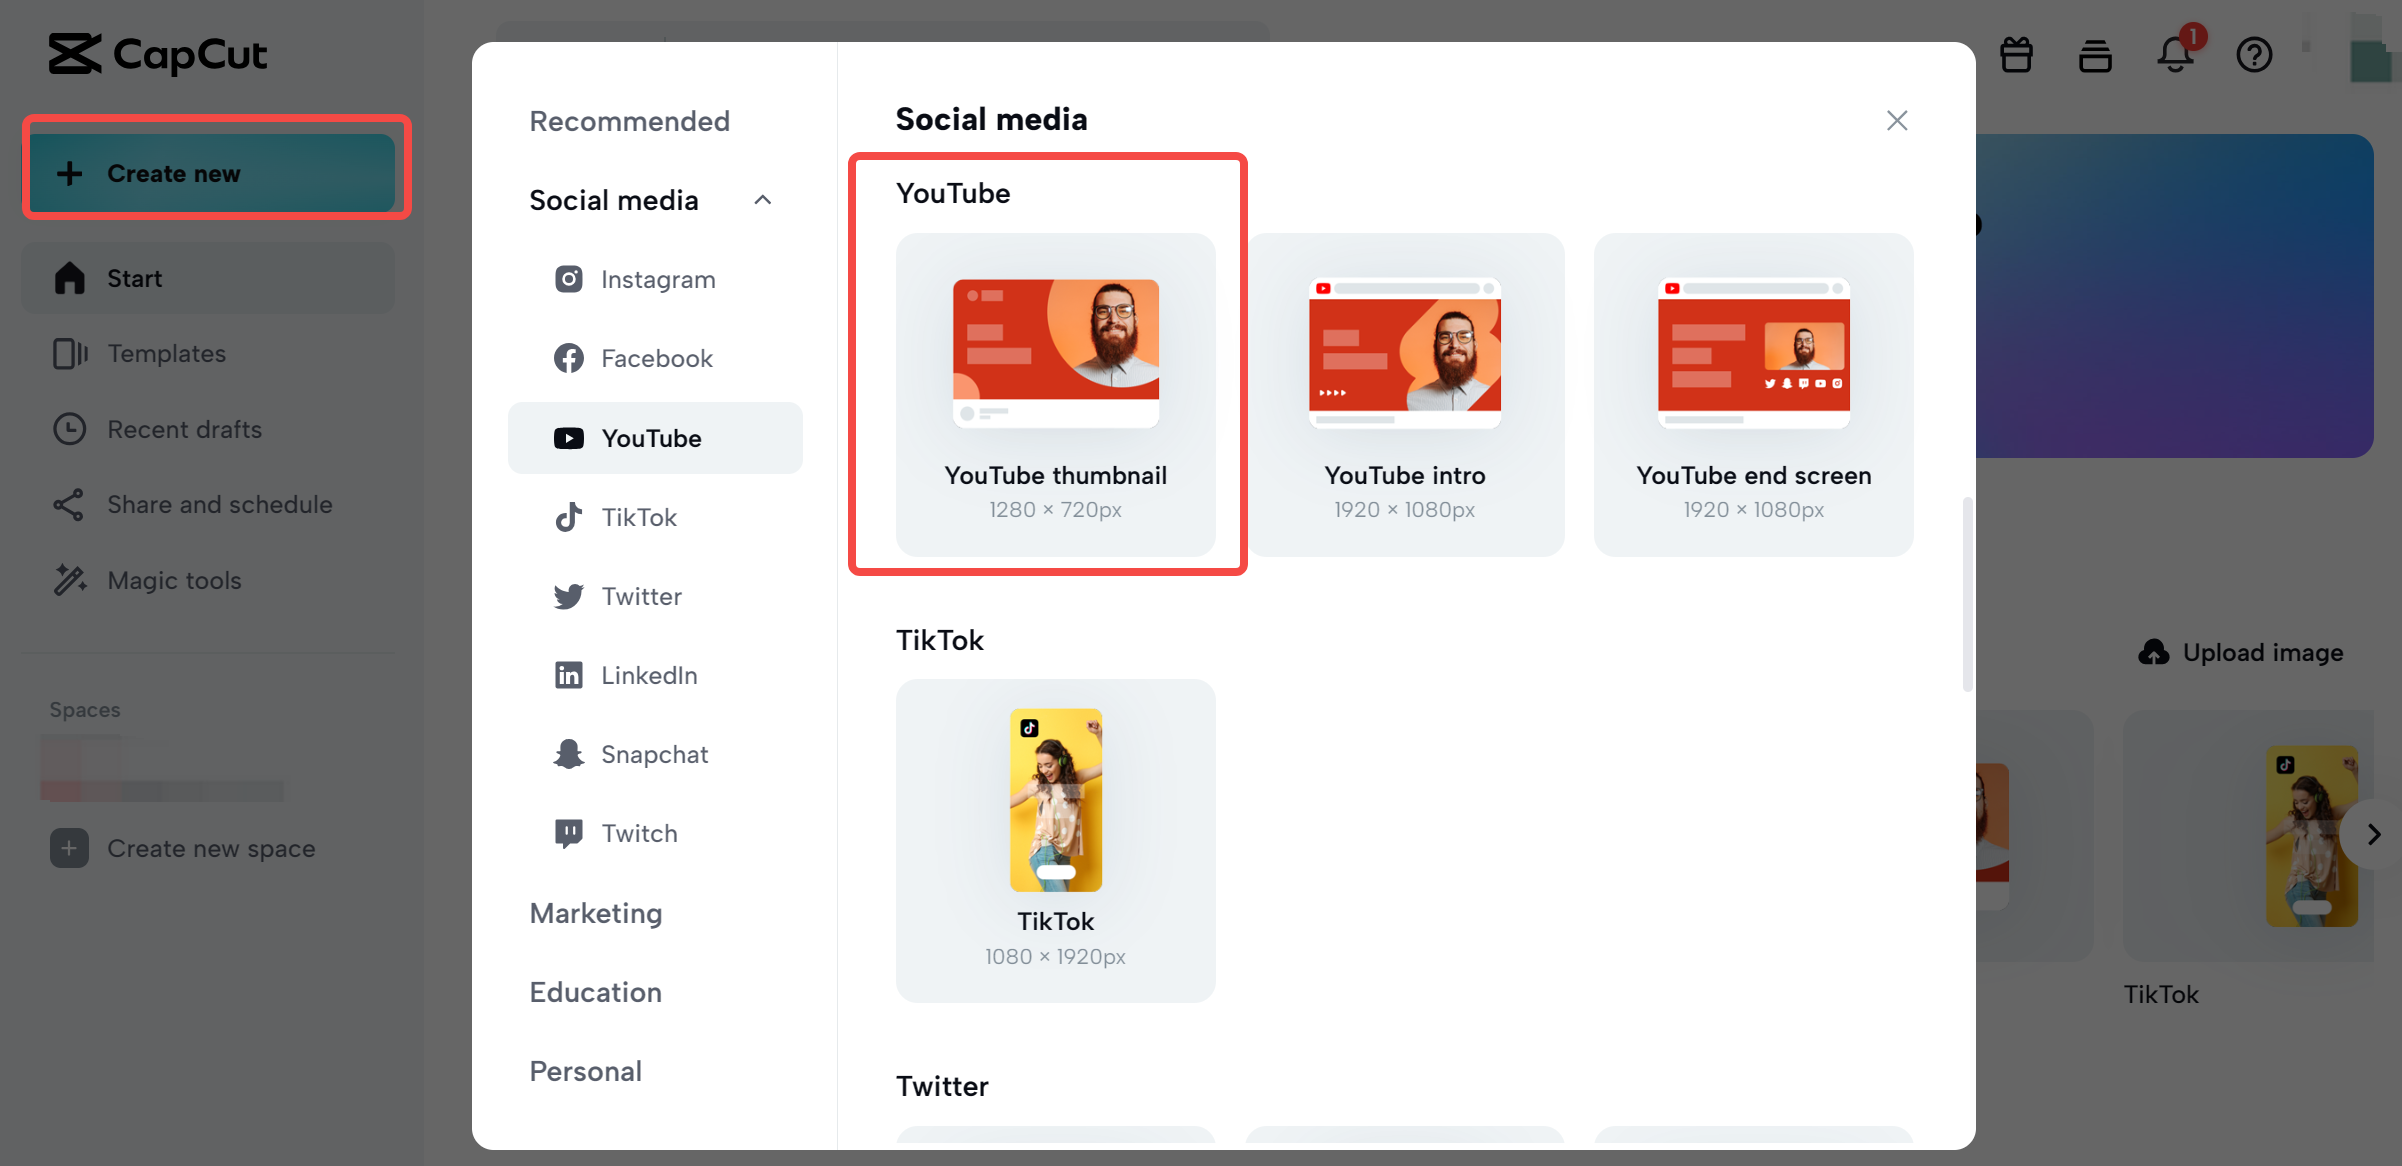
Task: Collapse the Social media section chevron
Action: (763, 200)
